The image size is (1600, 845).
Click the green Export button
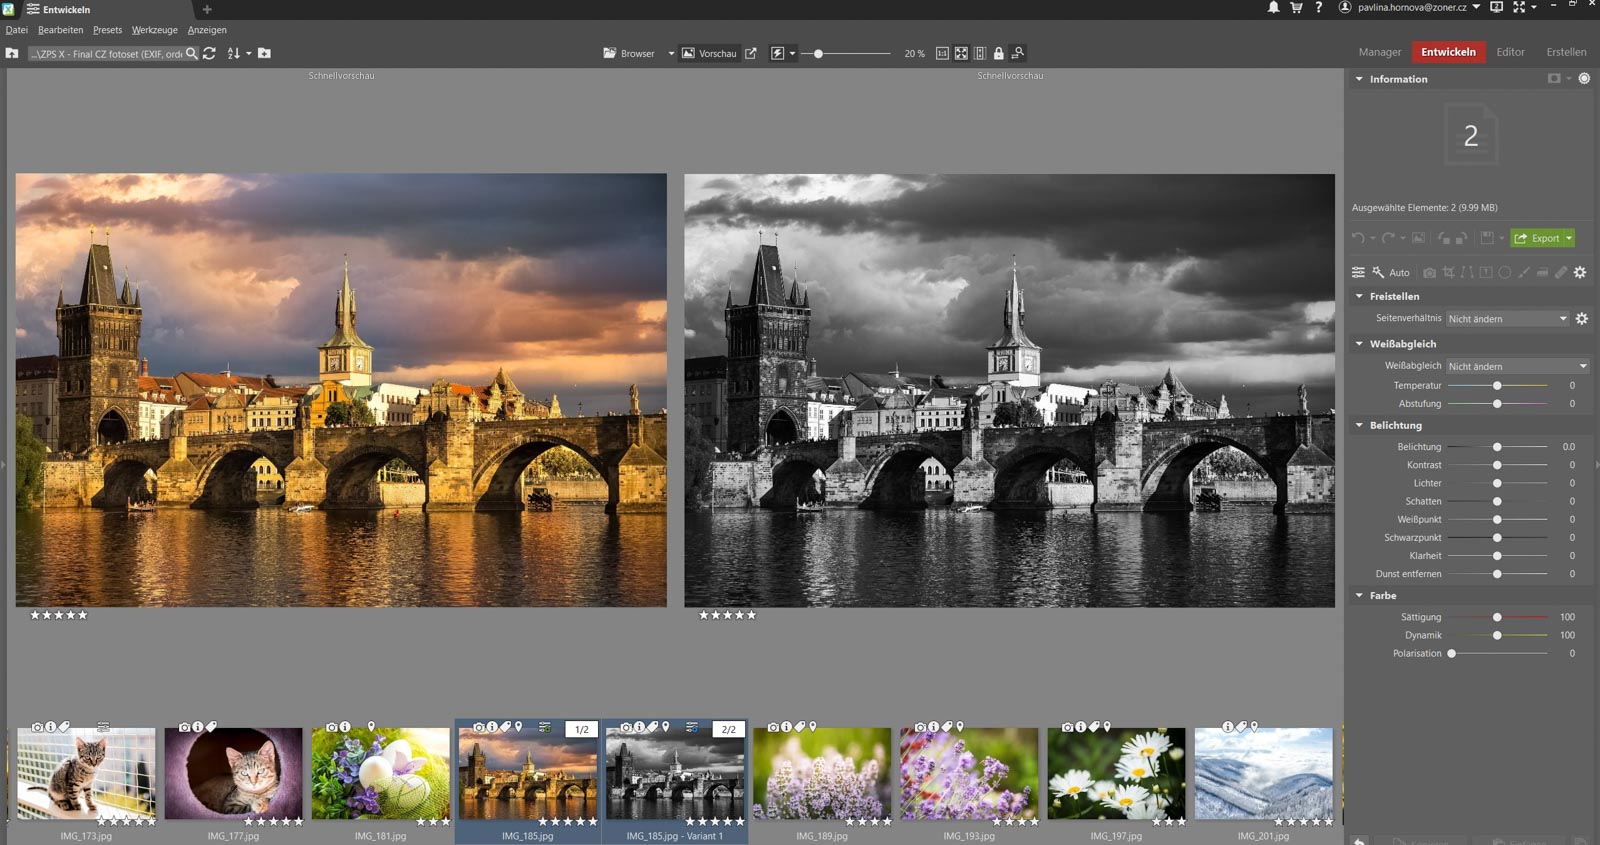(1536, 238)
